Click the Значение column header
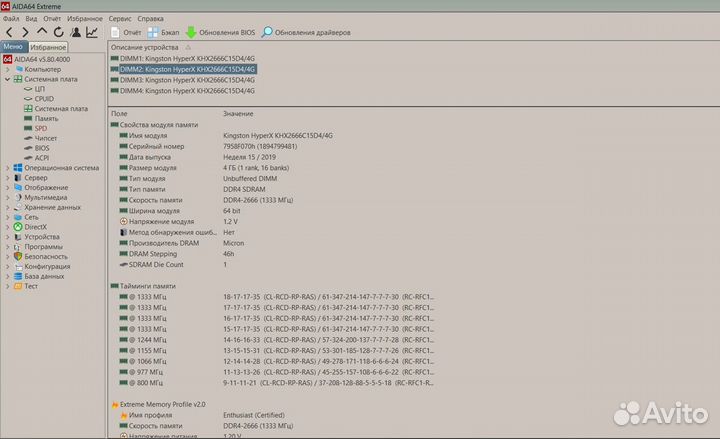This screenshot has width=720, height=439. (238, 113)
